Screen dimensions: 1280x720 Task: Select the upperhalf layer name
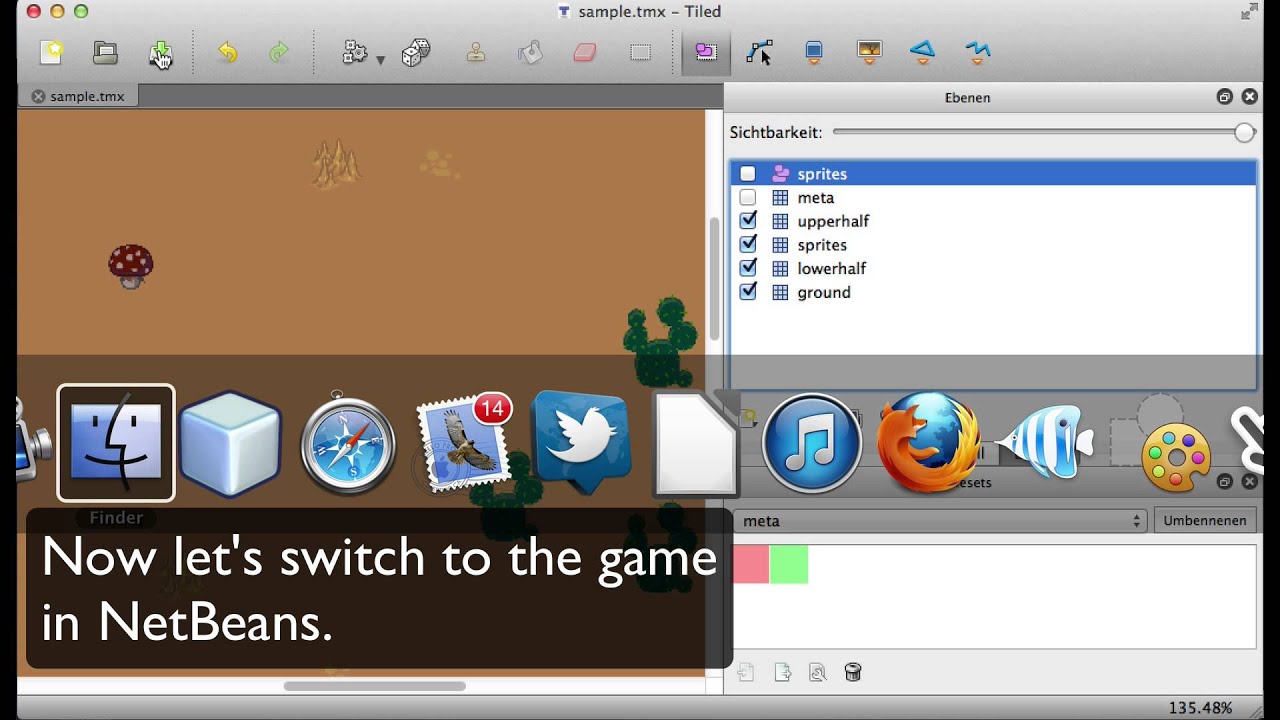[x=833, y=221]
